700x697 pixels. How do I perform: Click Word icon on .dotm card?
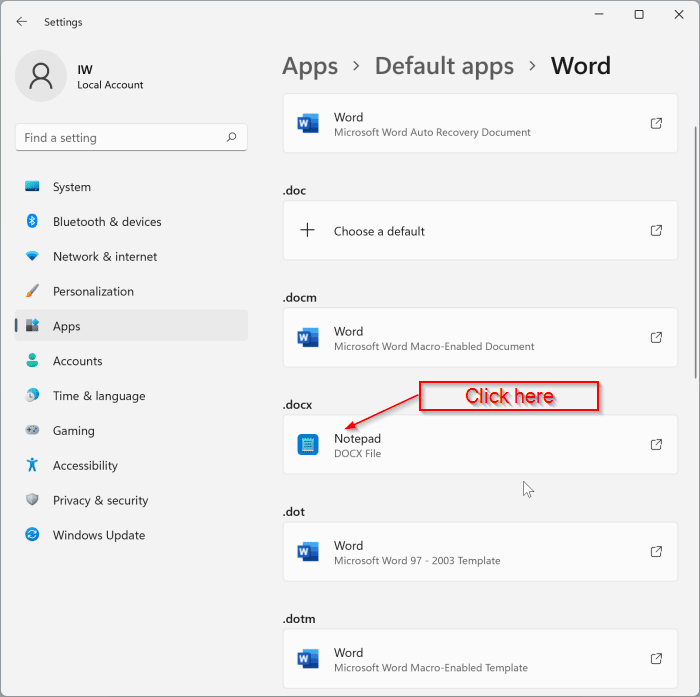[x=308, y=659]
